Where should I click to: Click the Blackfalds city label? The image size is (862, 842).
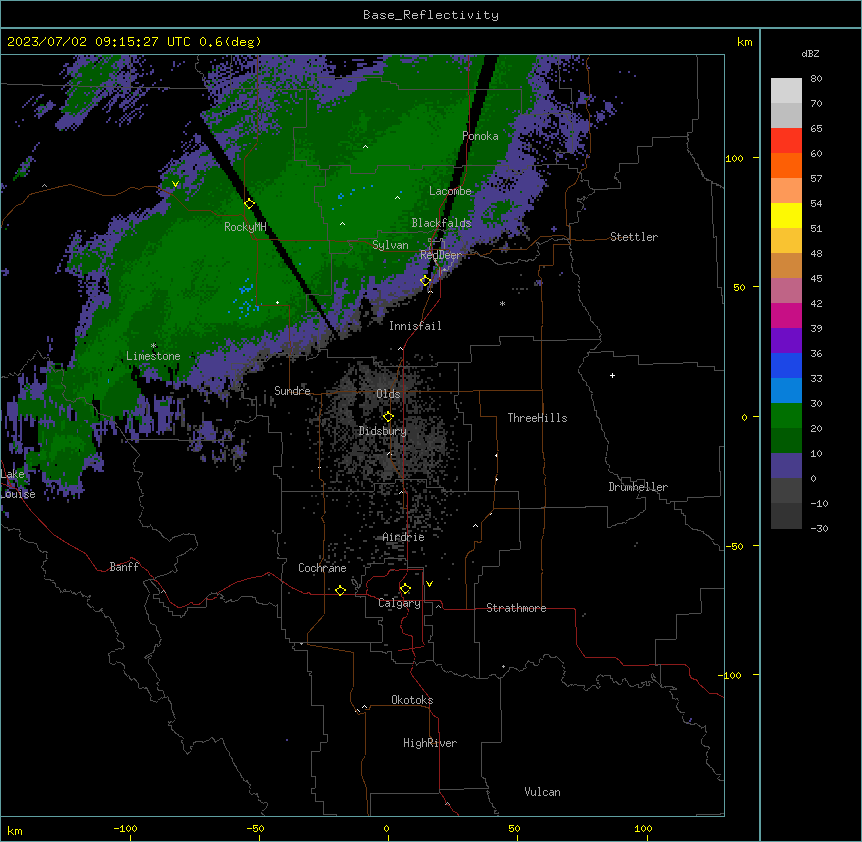click(x=441, y=223)
